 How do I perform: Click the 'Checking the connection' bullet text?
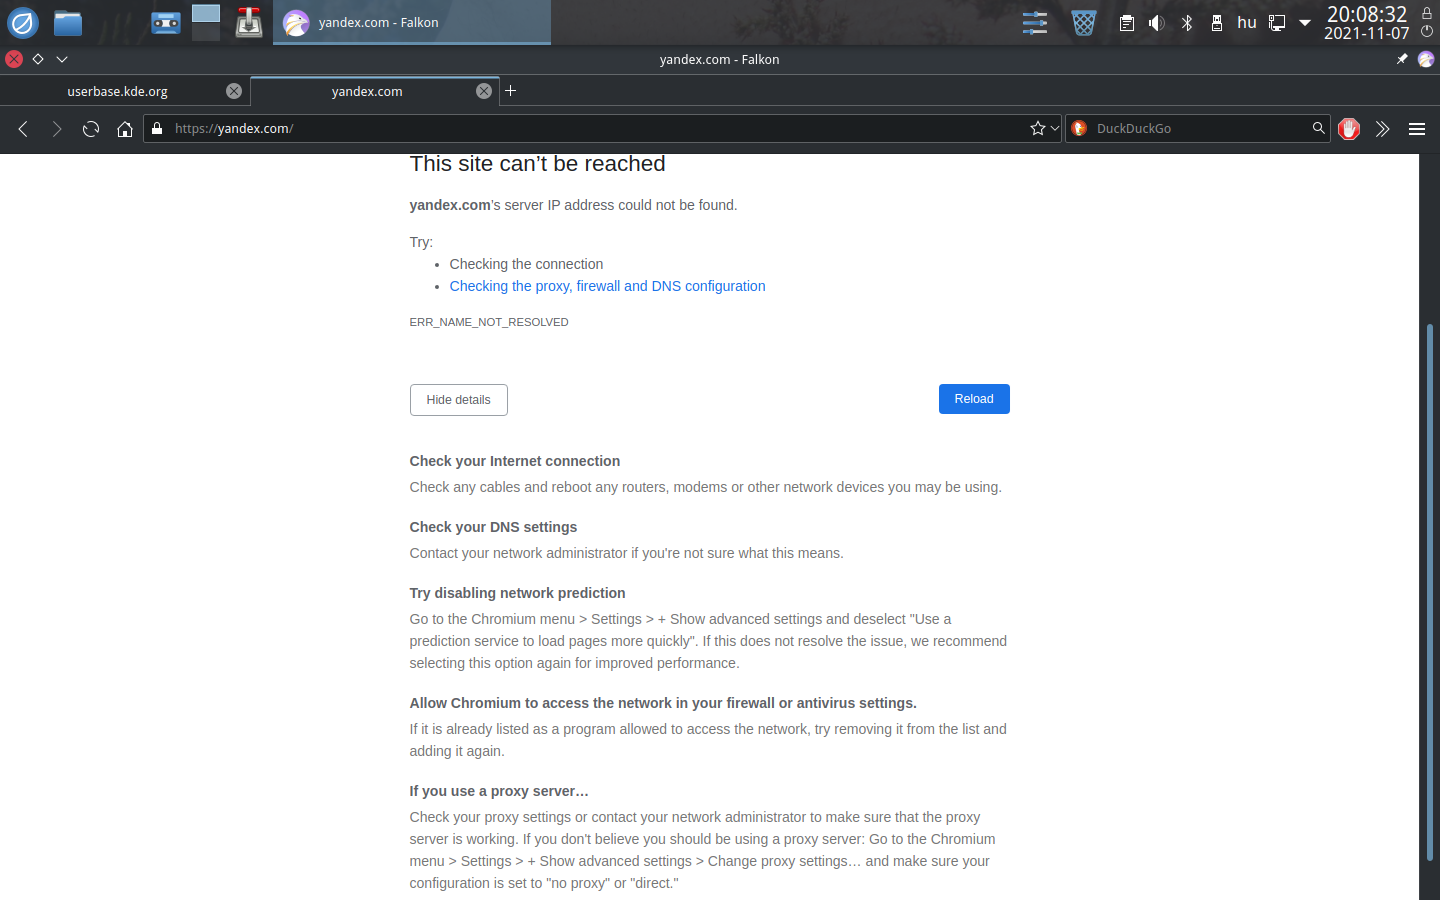click(x=526, y=264)
